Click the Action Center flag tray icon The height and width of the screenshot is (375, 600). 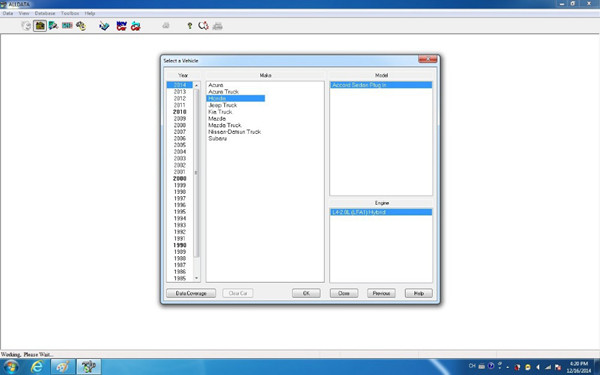click(x=558, y=367)
